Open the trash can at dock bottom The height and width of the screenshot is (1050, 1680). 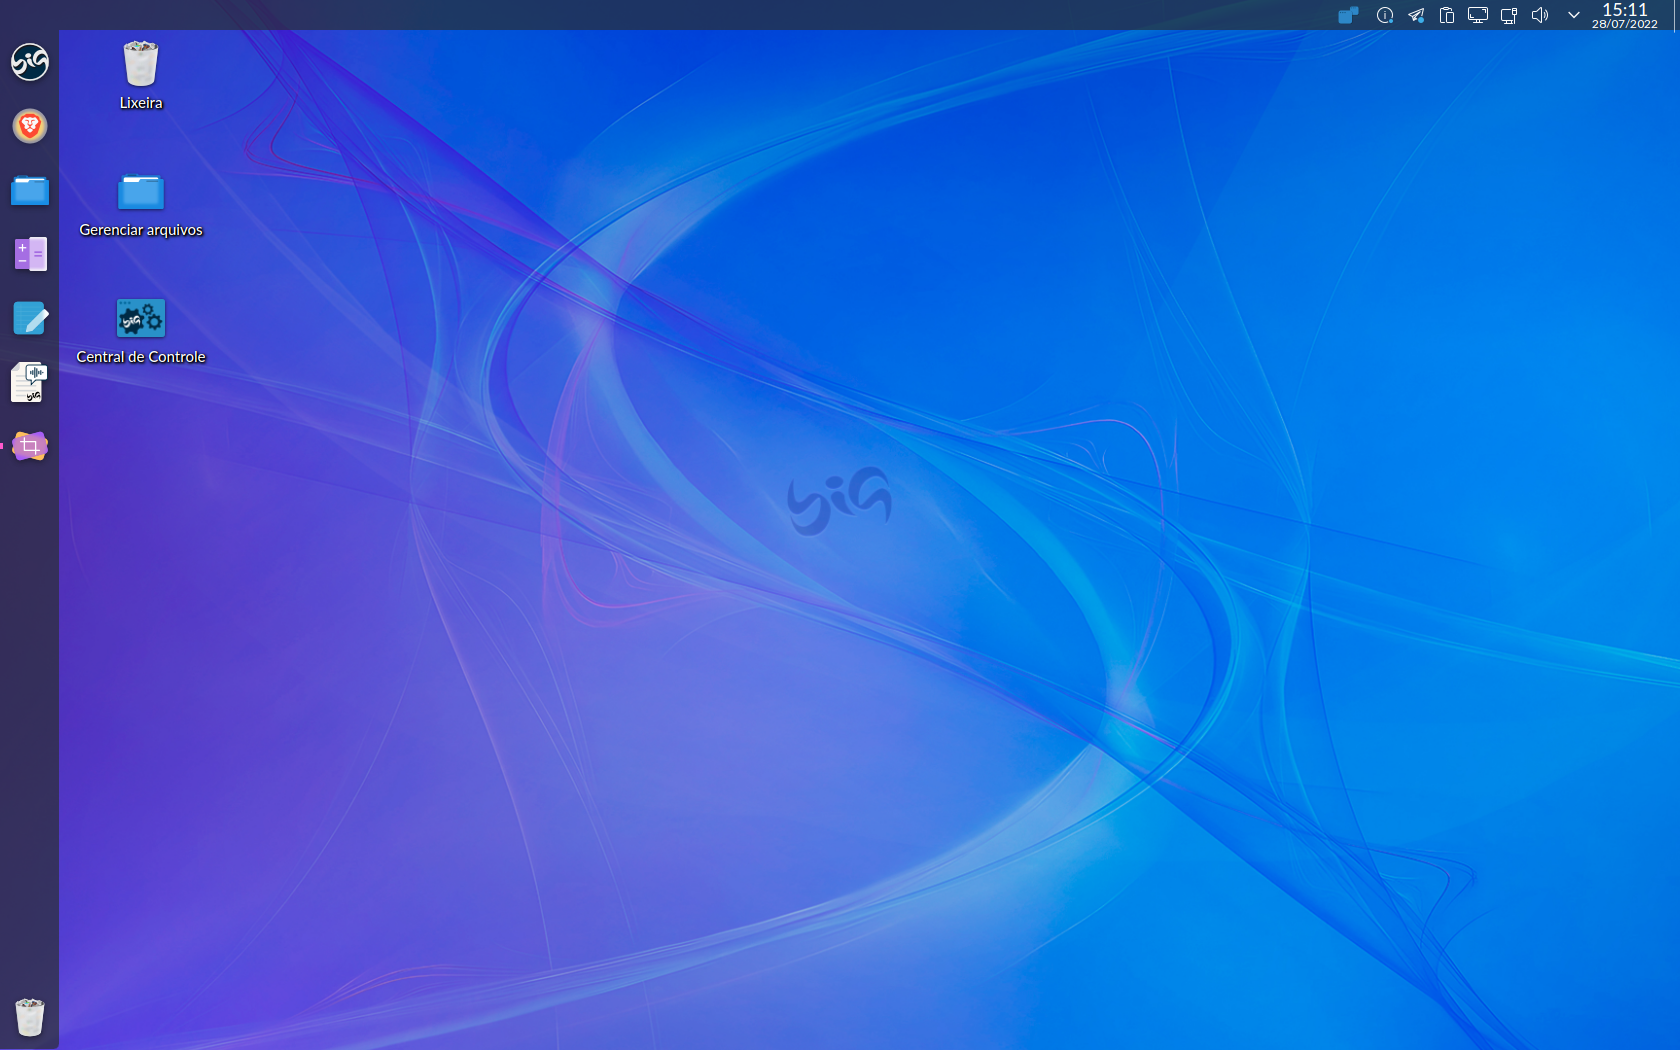coord(29,1017)
